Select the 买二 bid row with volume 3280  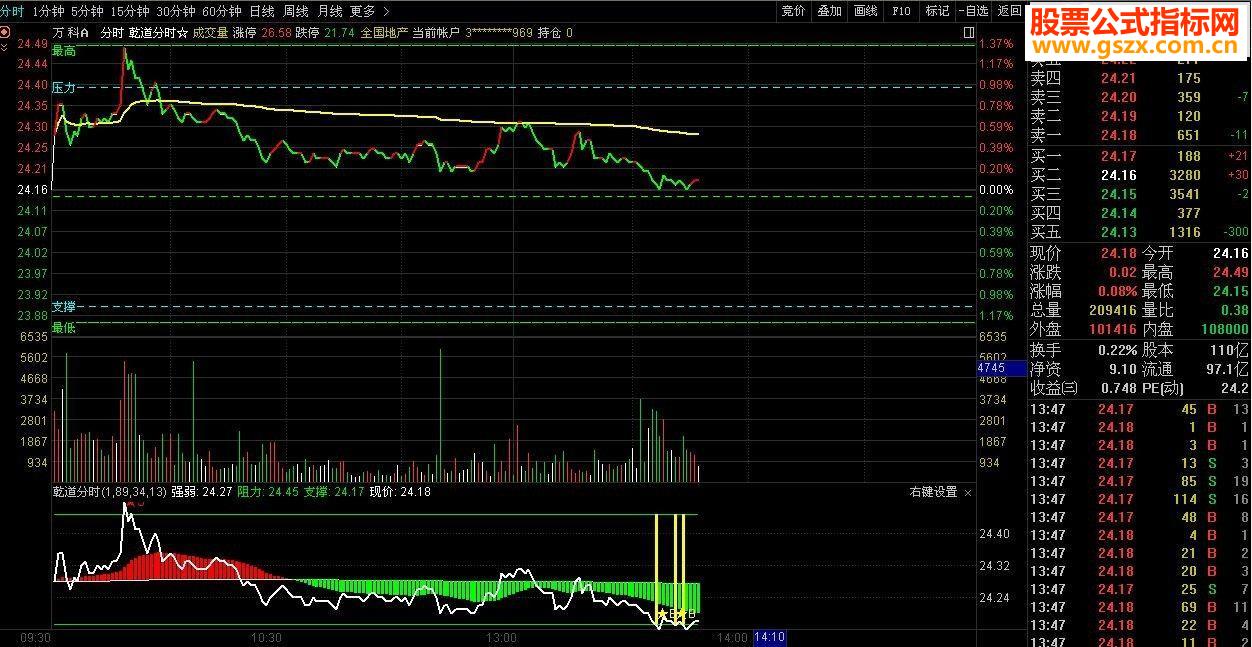pos(1139,175)
